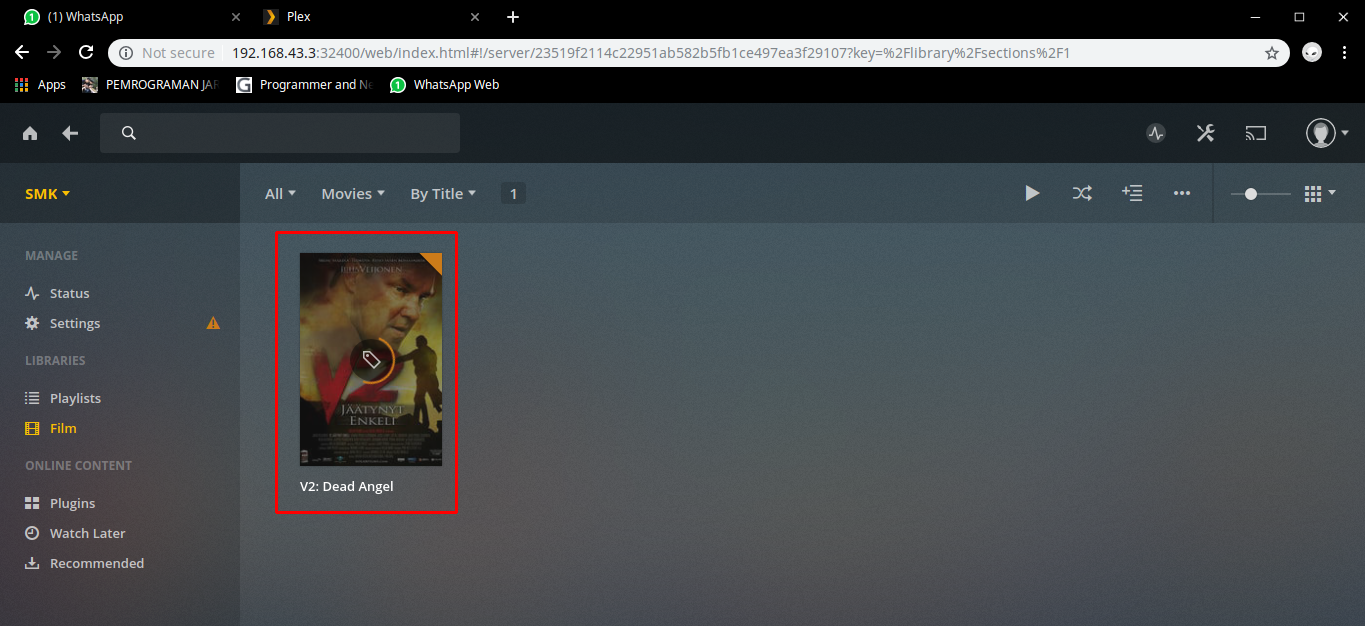Close the Plex browser tab

pos(475,17)
